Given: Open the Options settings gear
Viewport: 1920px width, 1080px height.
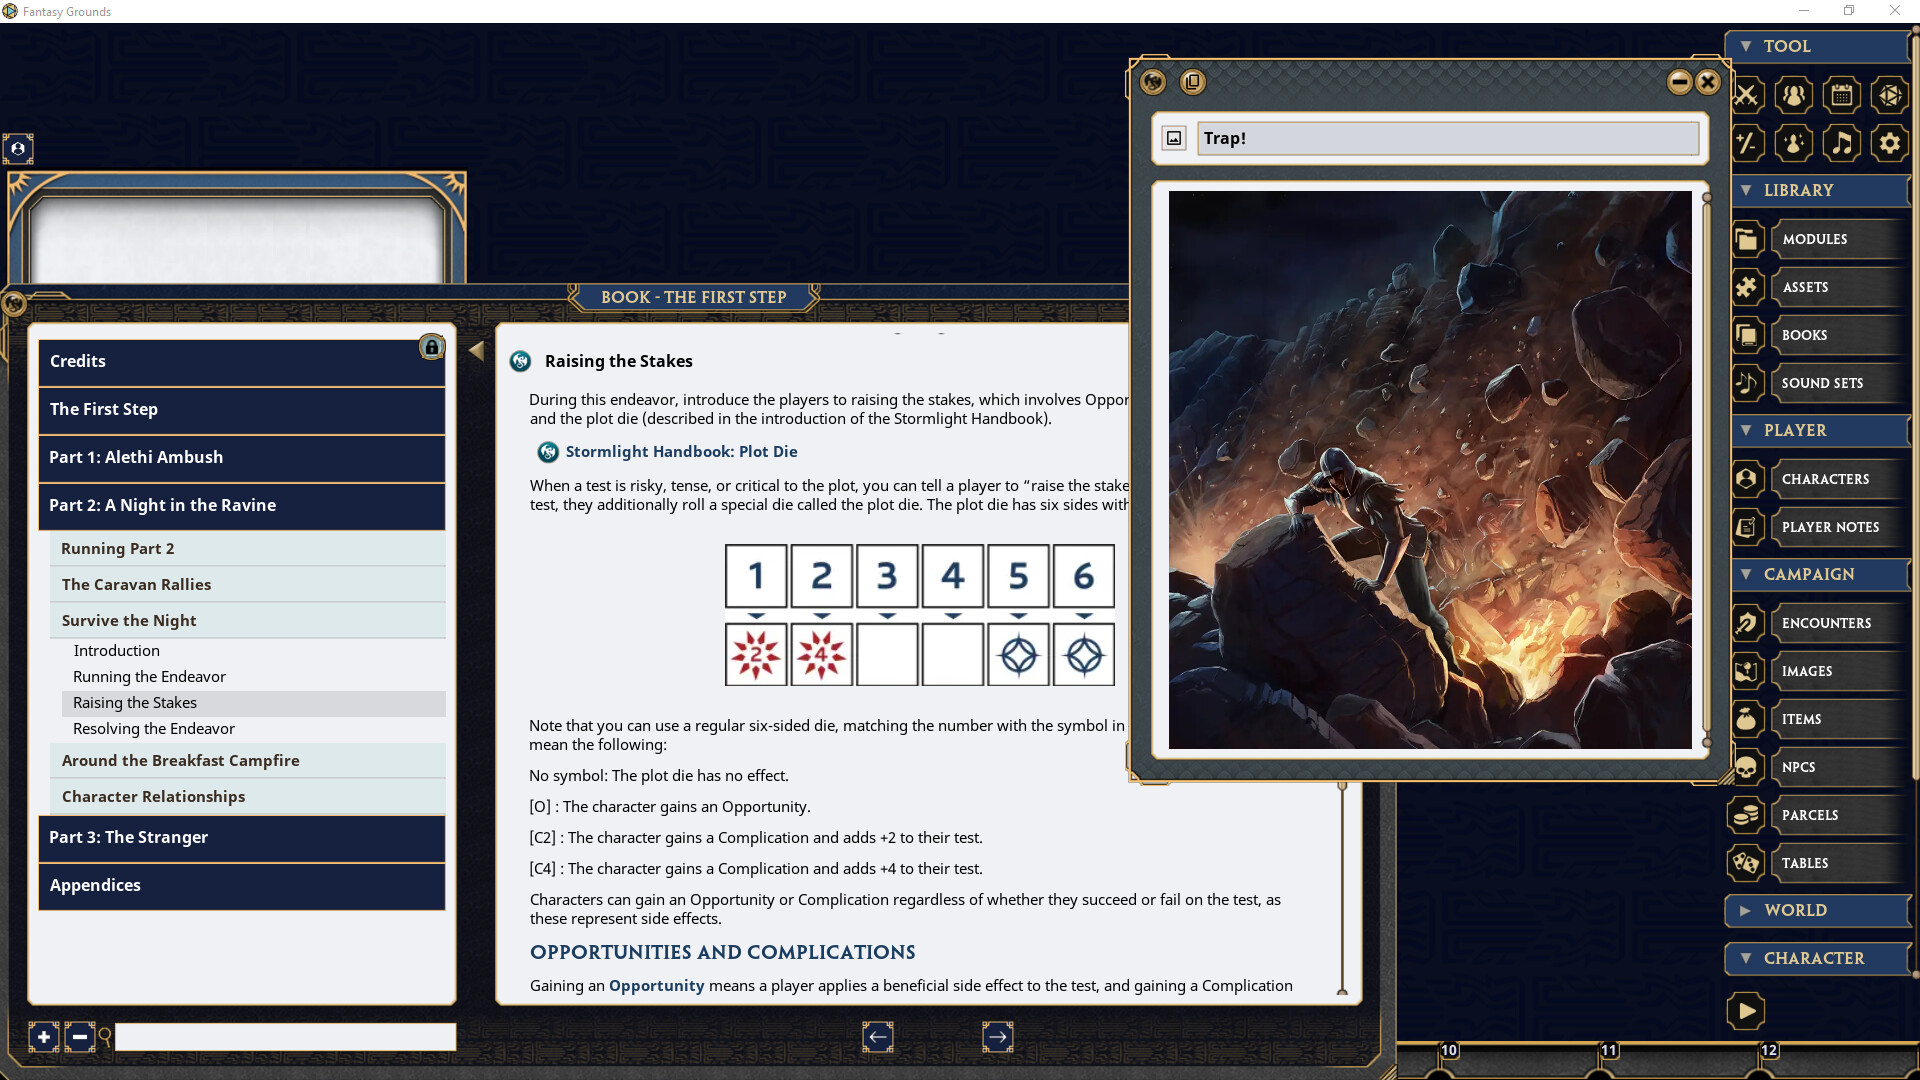Looking at the screenshot, I should (x=1890, y=143).
